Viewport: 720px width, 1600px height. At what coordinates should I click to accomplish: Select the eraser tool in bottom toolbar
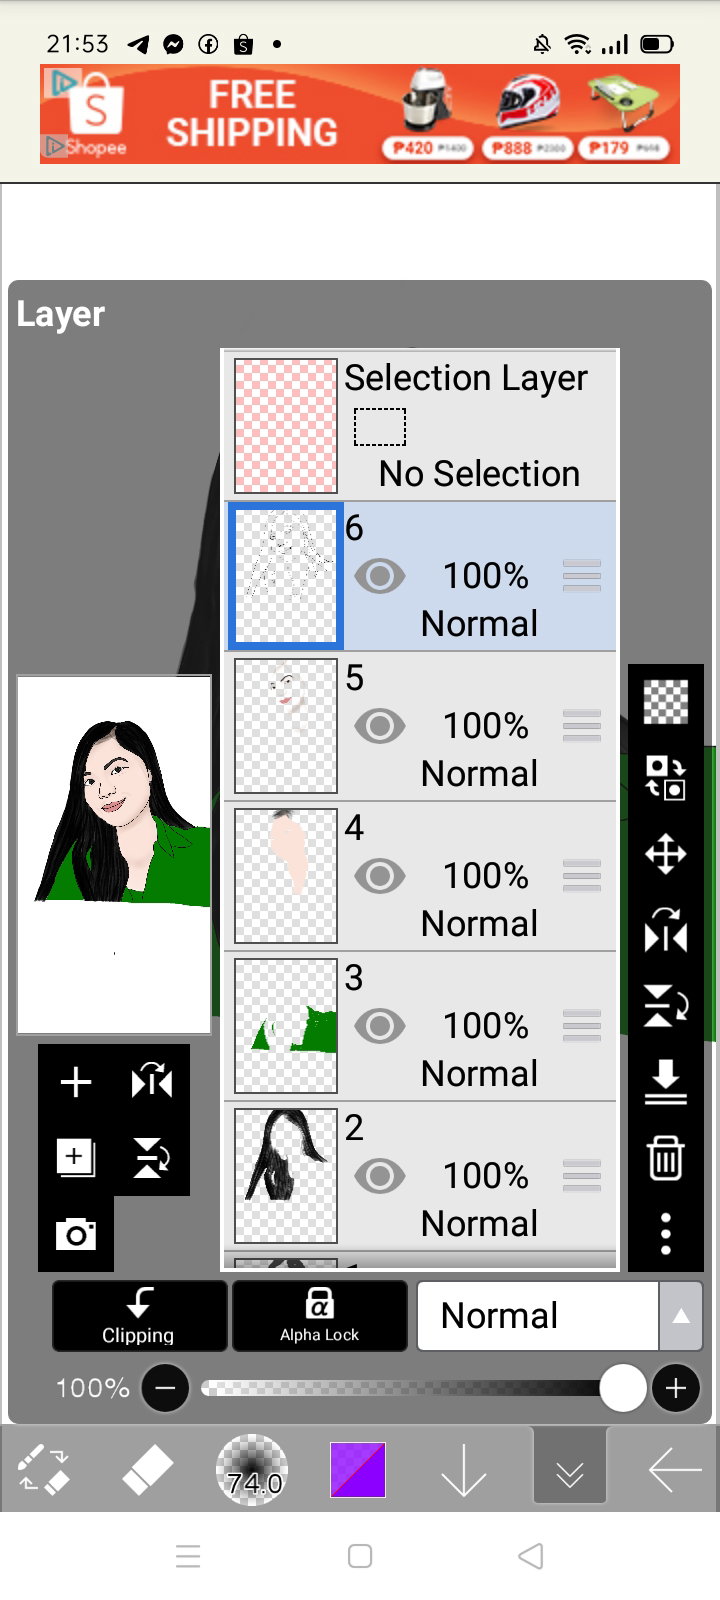[148, 1470]
